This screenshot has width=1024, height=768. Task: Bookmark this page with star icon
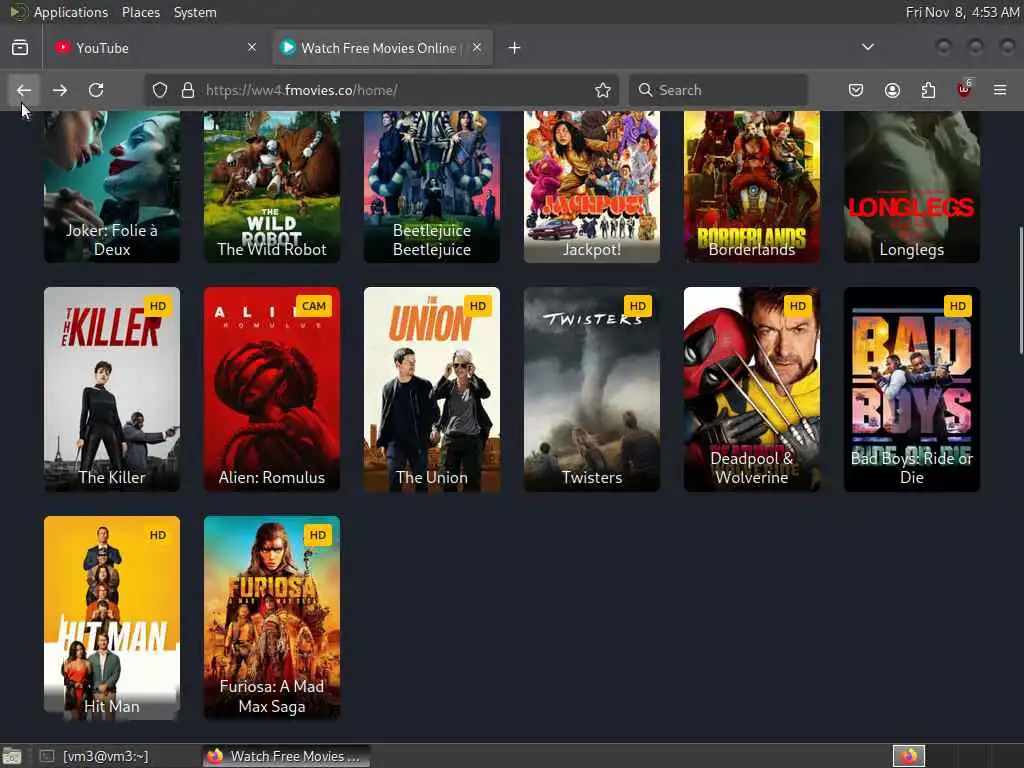[603, 90]
